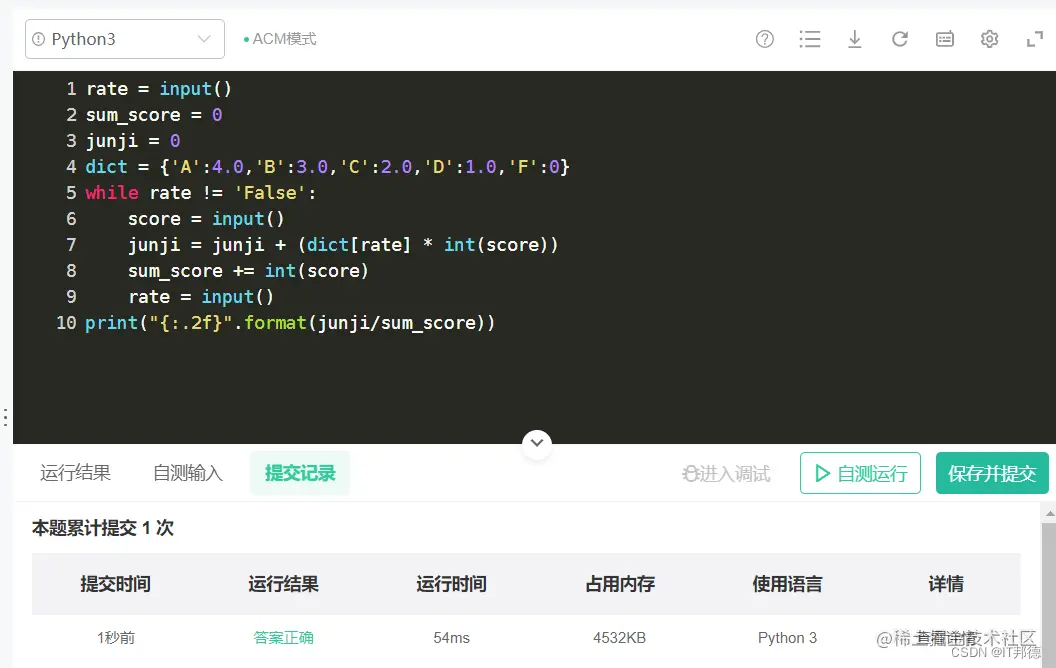
Task: Place cursor on the while rate line 5
Action: click(x=201, y=193)
